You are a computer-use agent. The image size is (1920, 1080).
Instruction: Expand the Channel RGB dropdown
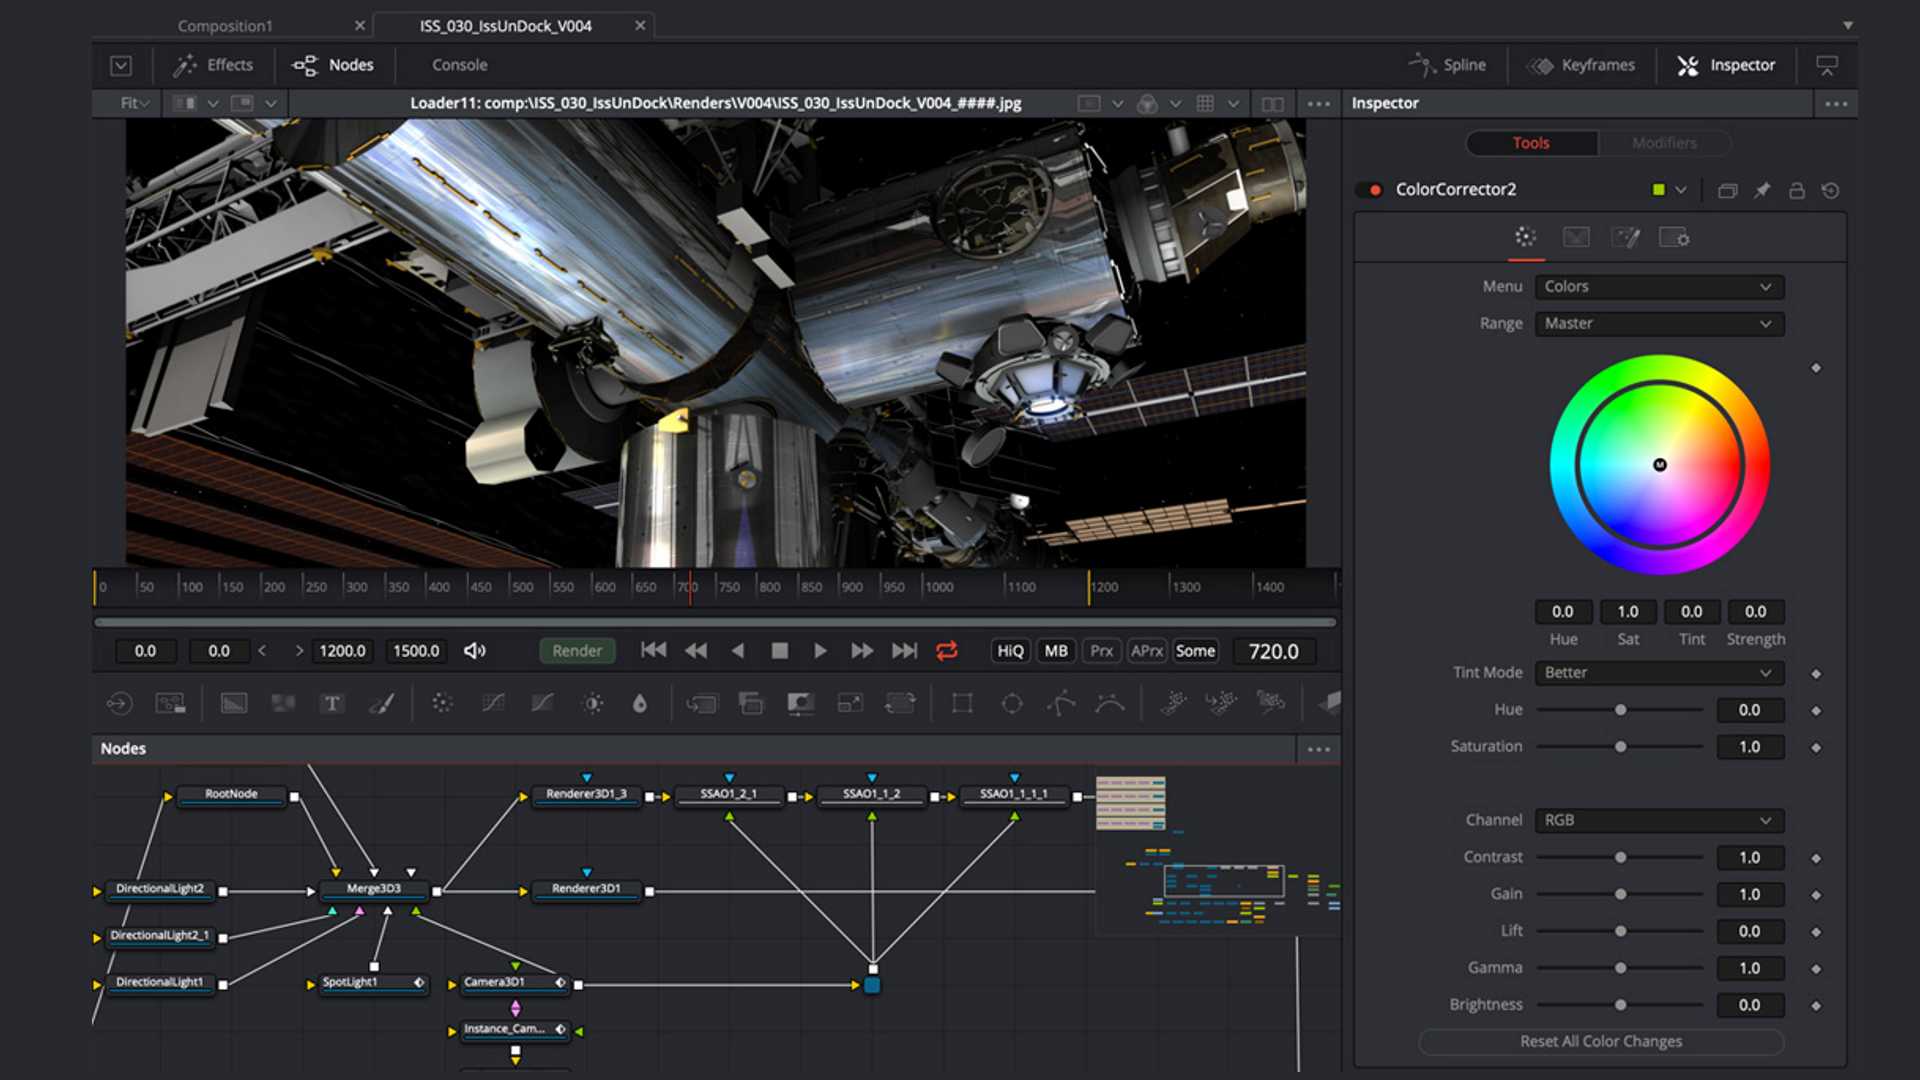click(x=1658, y=820)
